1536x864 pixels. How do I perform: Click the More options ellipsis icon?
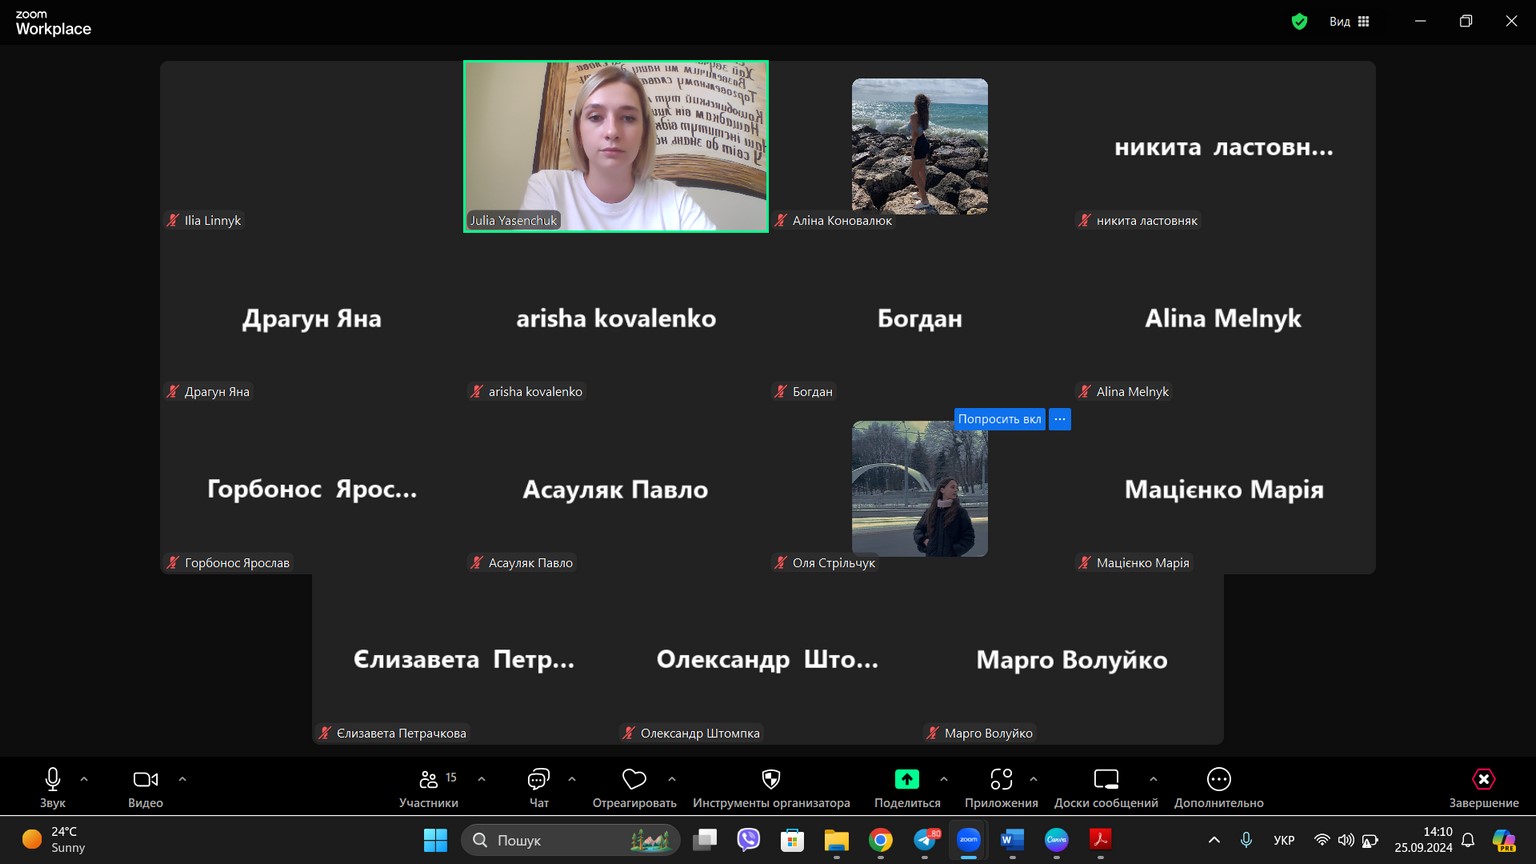(x=1218, y=780)
